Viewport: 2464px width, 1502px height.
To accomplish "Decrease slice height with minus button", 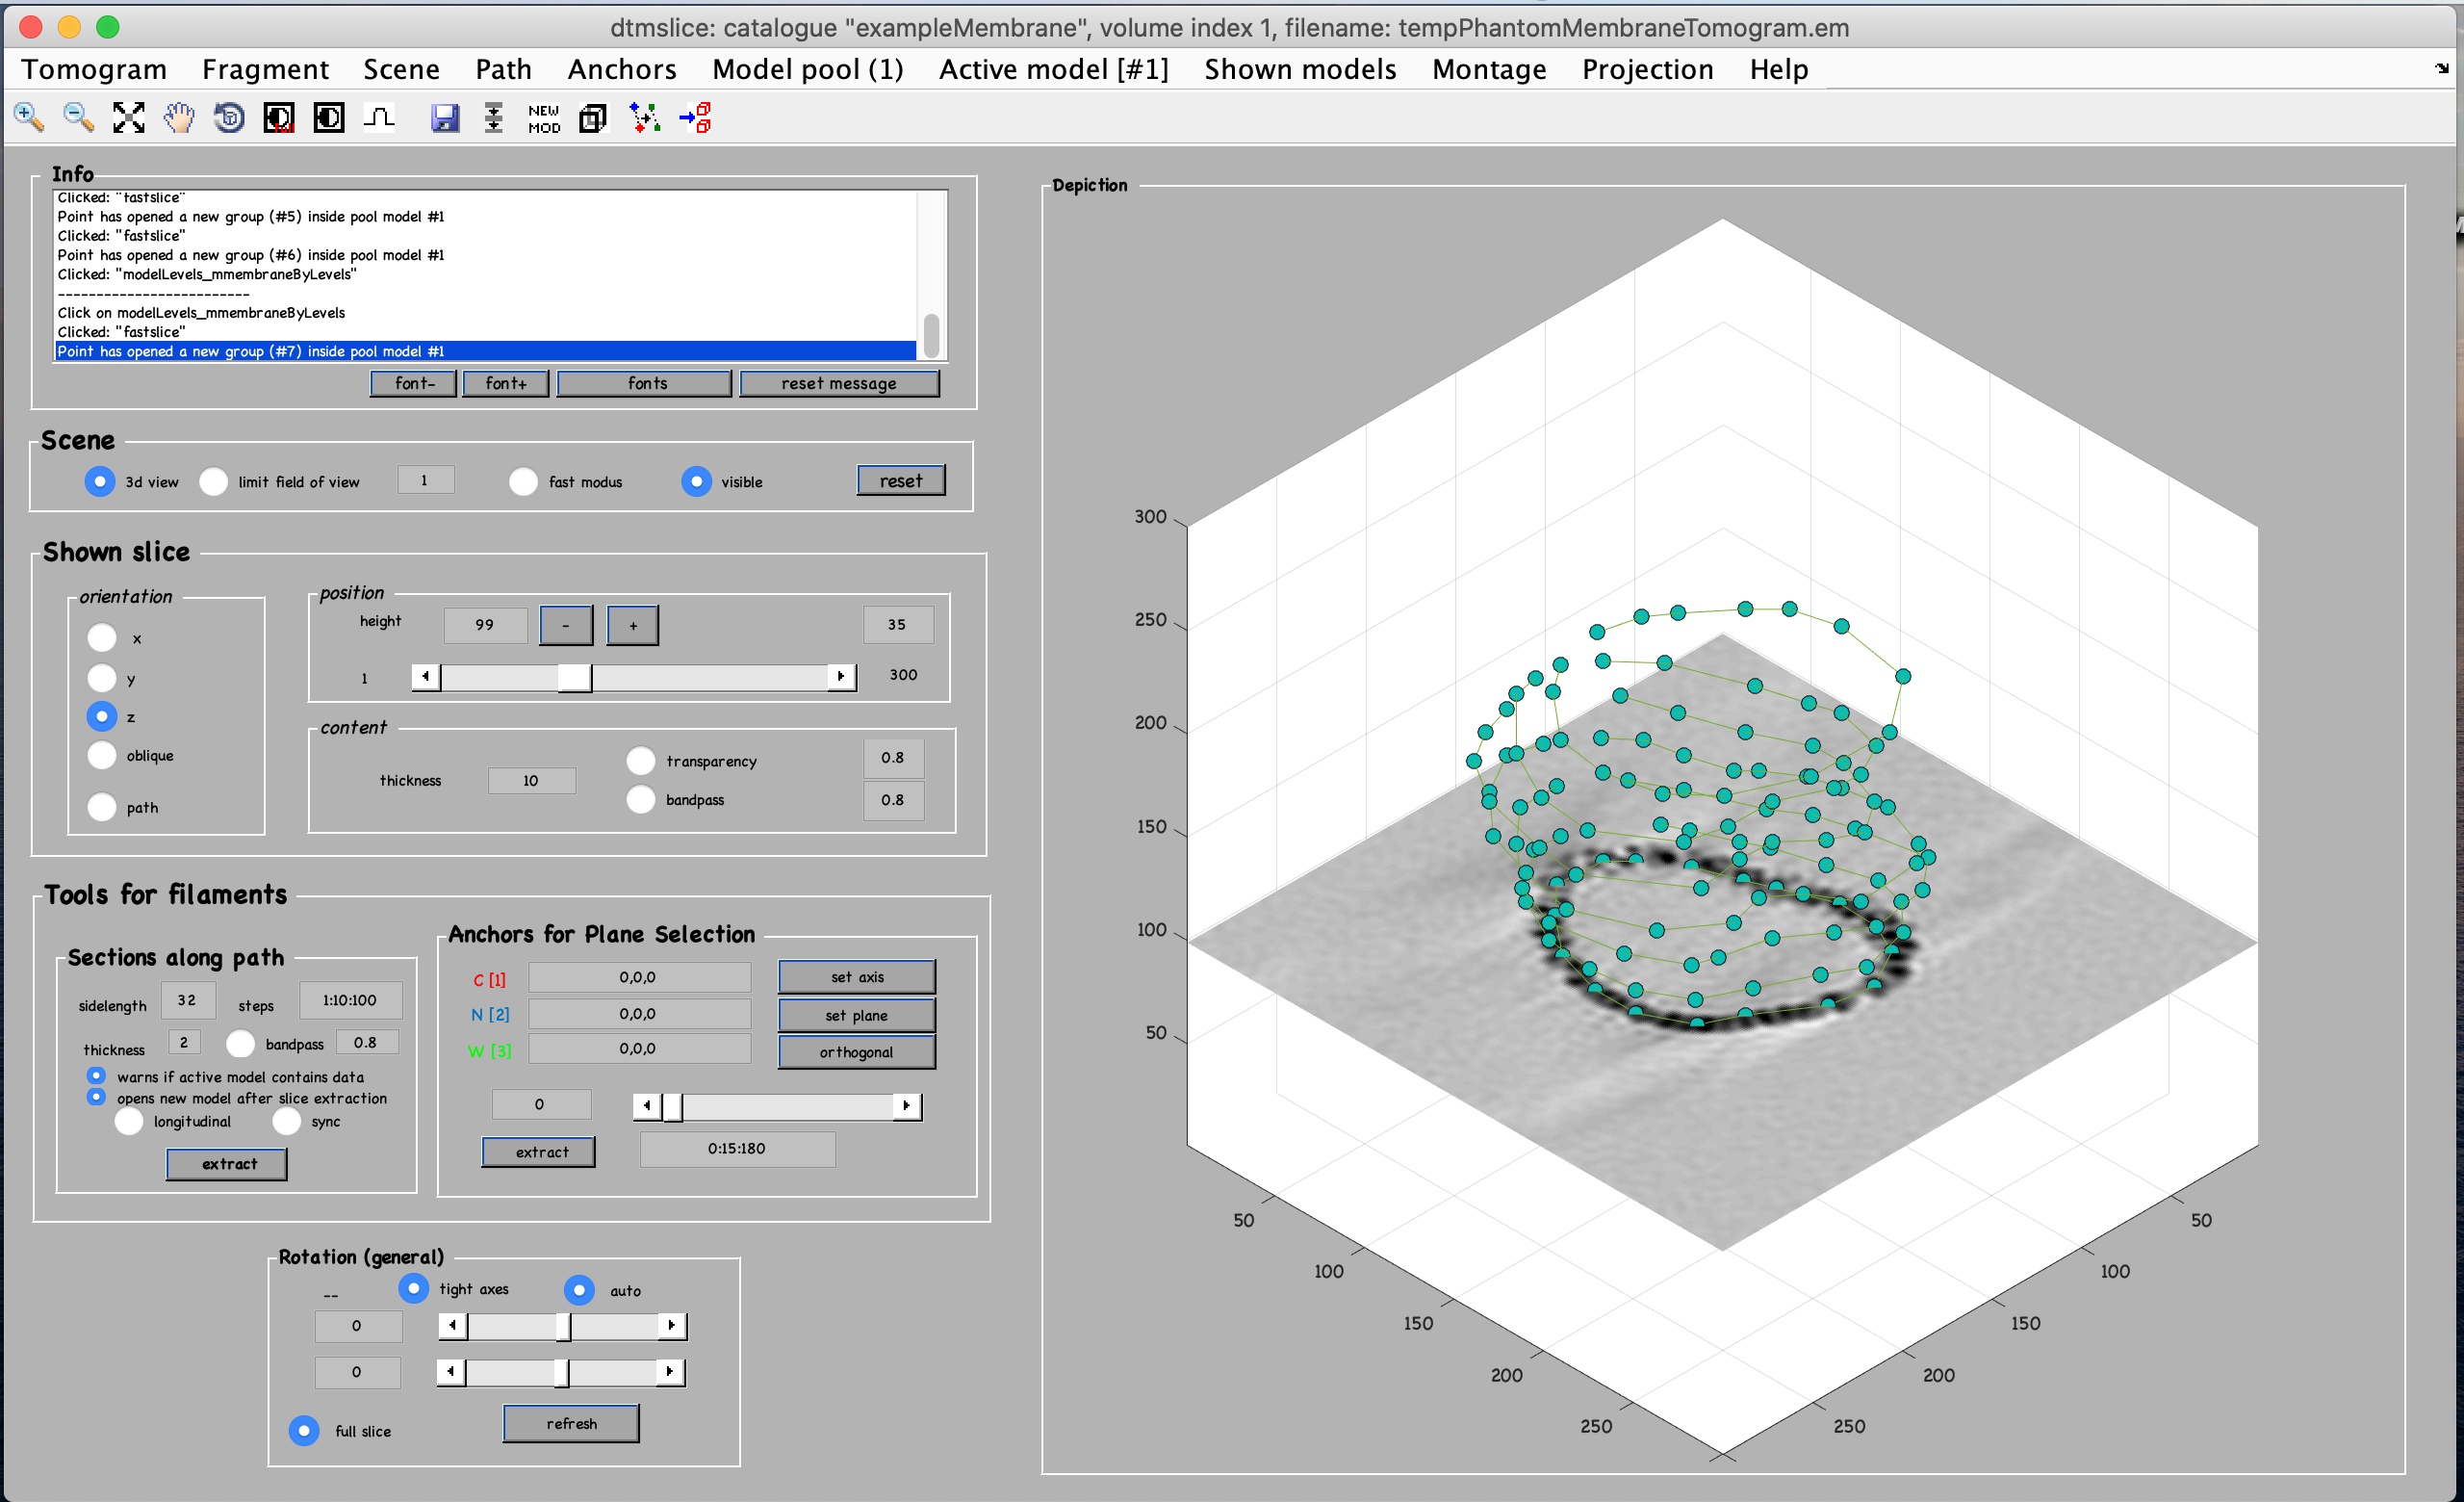I will click(x=566, y=625).
